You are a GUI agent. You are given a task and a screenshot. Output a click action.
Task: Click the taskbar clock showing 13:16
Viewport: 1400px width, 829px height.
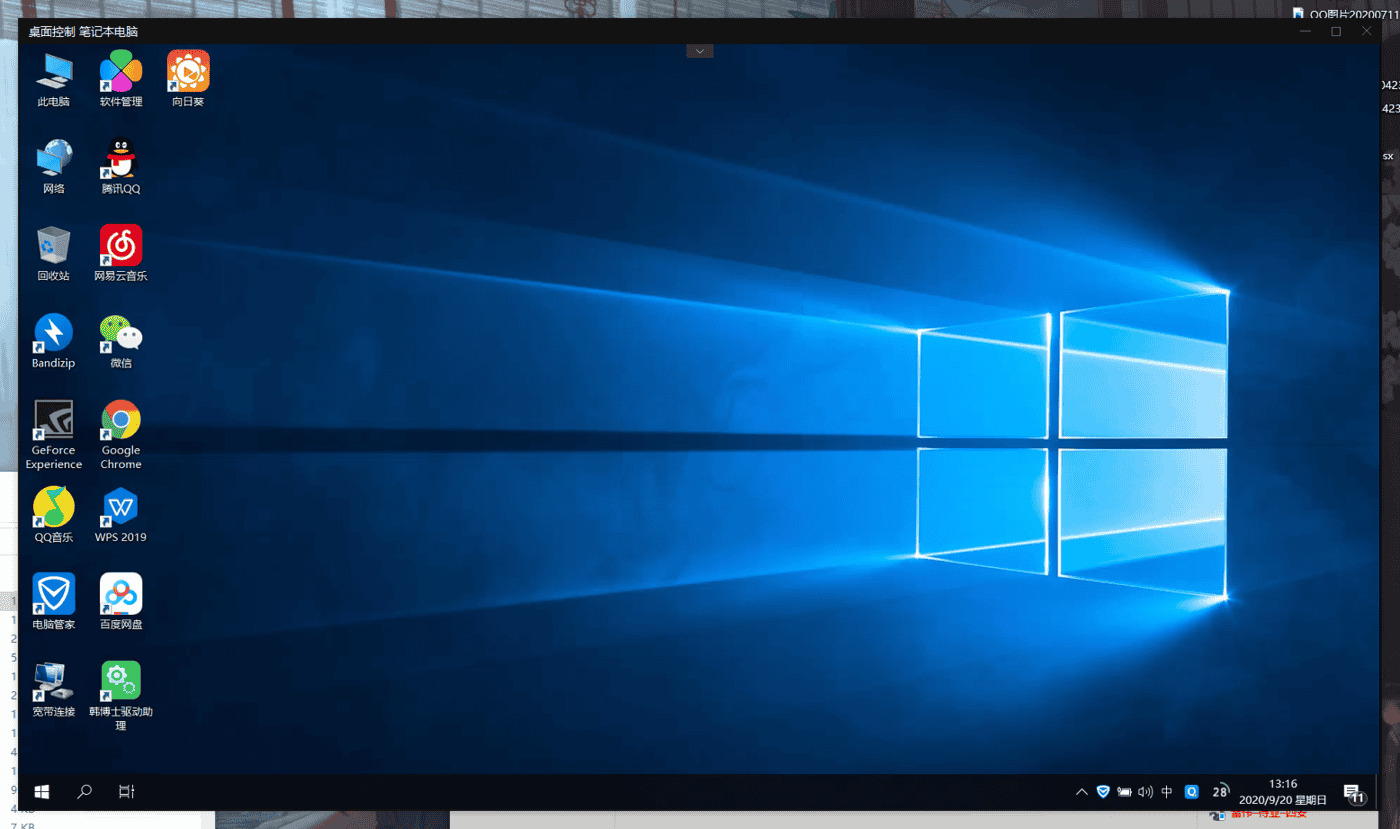point(1282,792)
